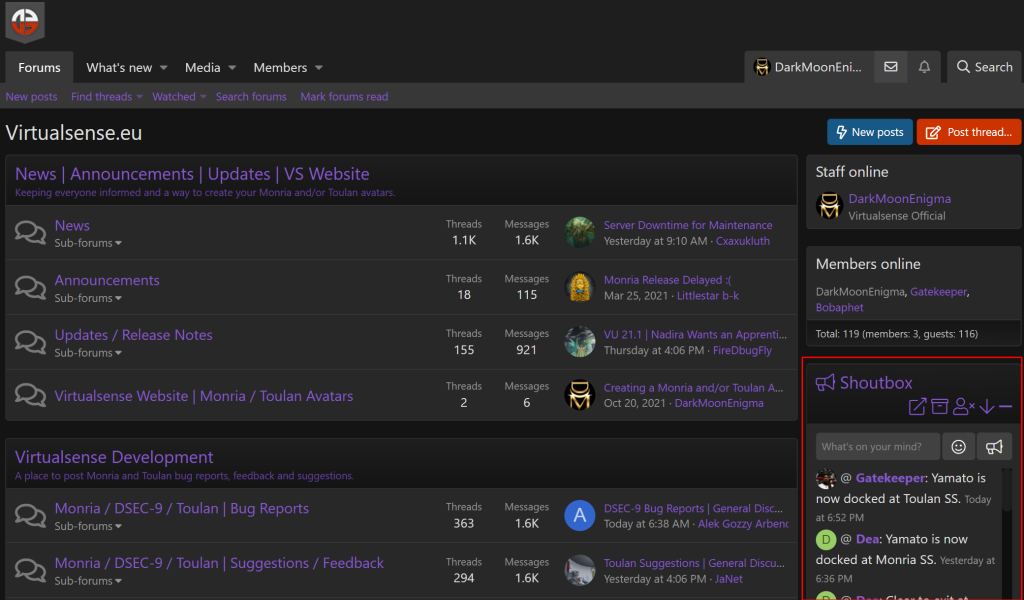Click the Shoutbox ignored users icon
Viewport: 1024px width, 600px height.
pyautogui.click(x=964, y=407)
